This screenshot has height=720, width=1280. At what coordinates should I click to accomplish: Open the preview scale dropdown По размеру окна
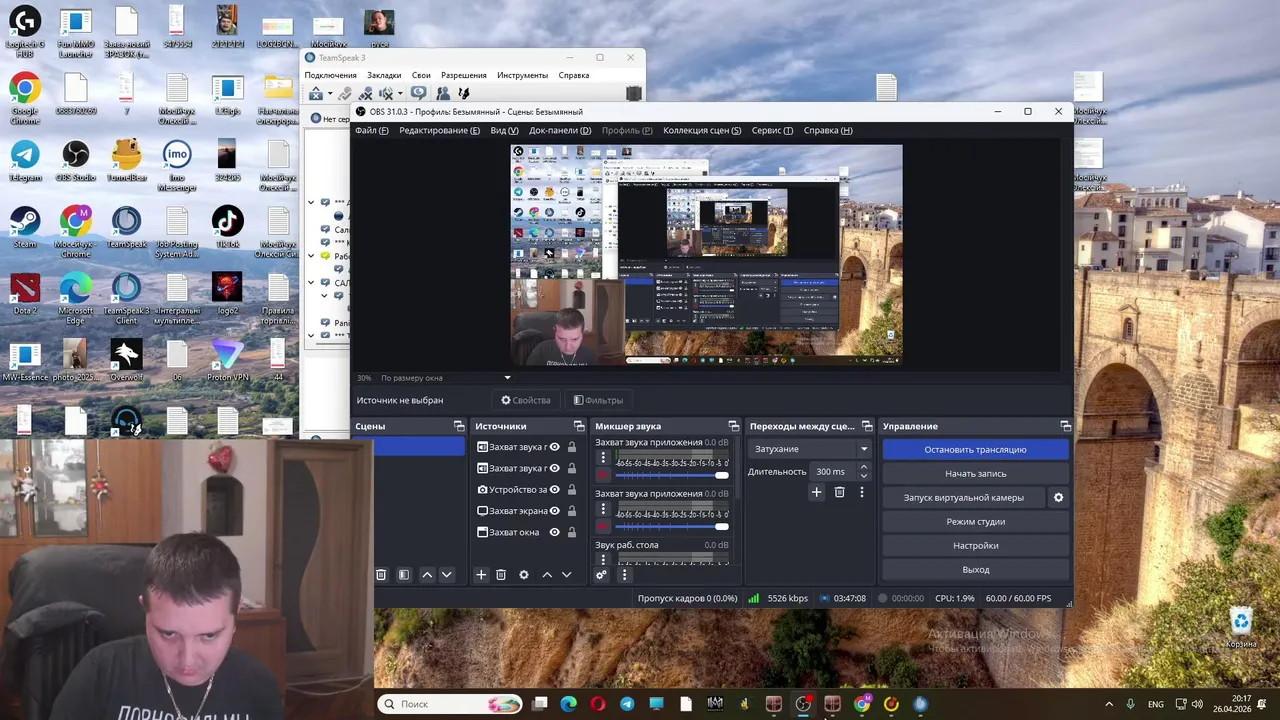[446, 378]
